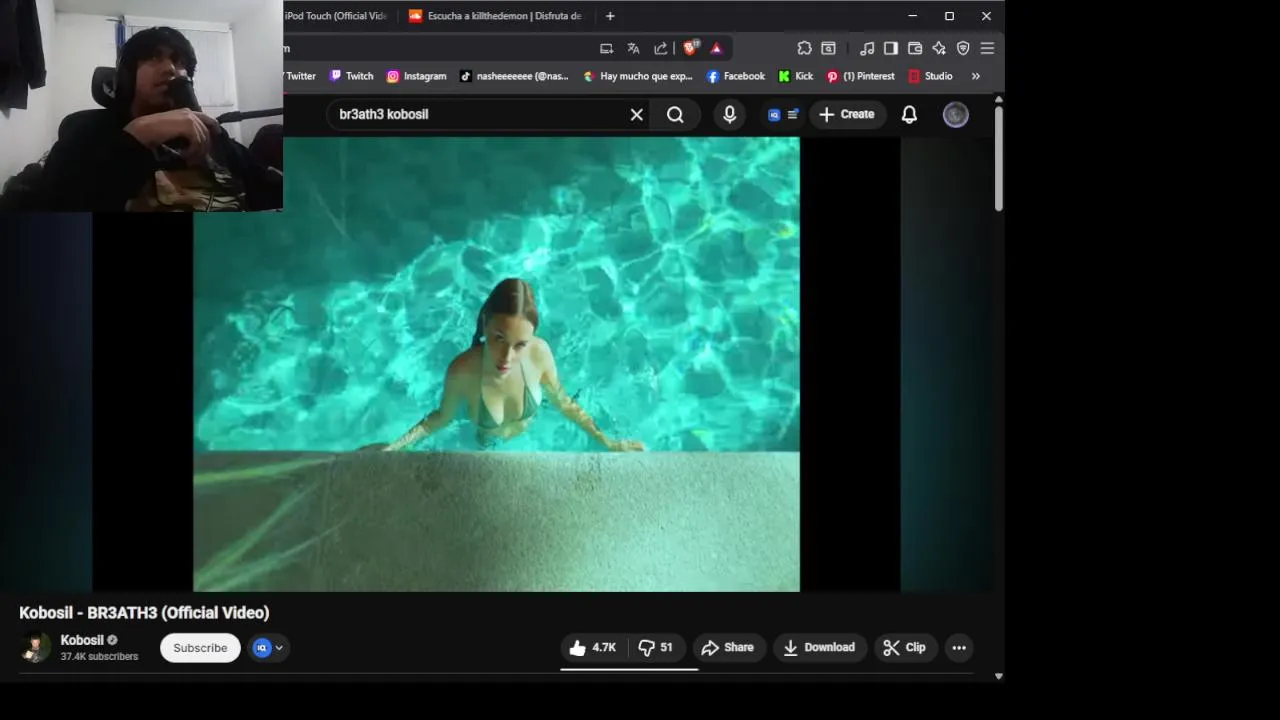Click the media control music note icon
This screenshot has height=720, width=1280.
(x=867, y=48)
